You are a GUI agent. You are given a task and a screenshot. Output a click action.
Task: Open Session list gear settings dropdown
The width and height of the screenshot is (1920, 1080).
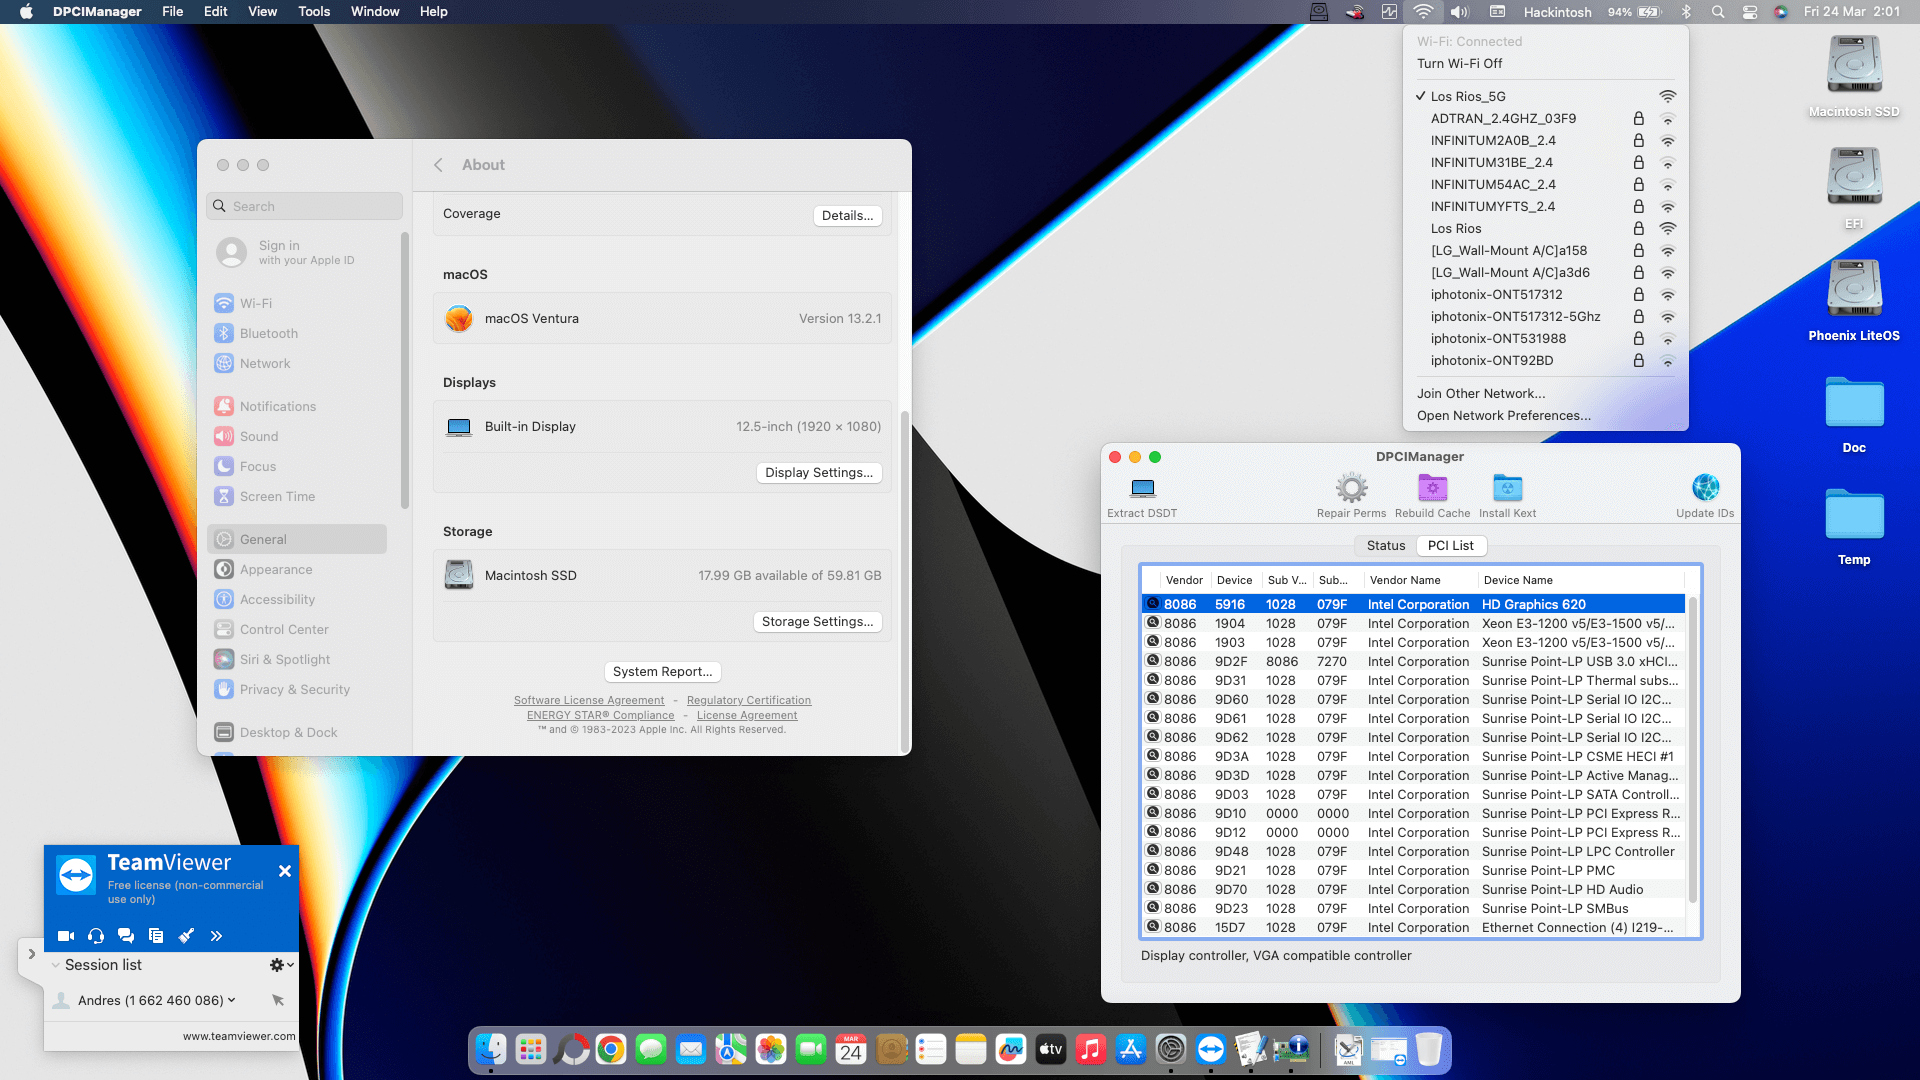[x=281, y=965]
